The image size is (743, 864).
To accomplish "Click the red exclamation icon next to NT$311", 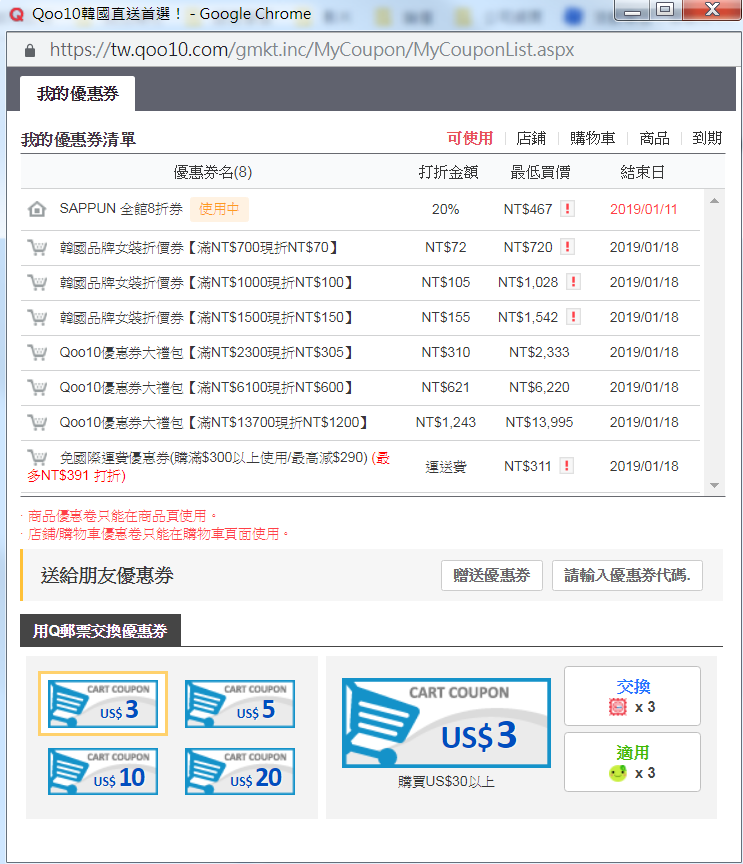I will tap(566, 466).
